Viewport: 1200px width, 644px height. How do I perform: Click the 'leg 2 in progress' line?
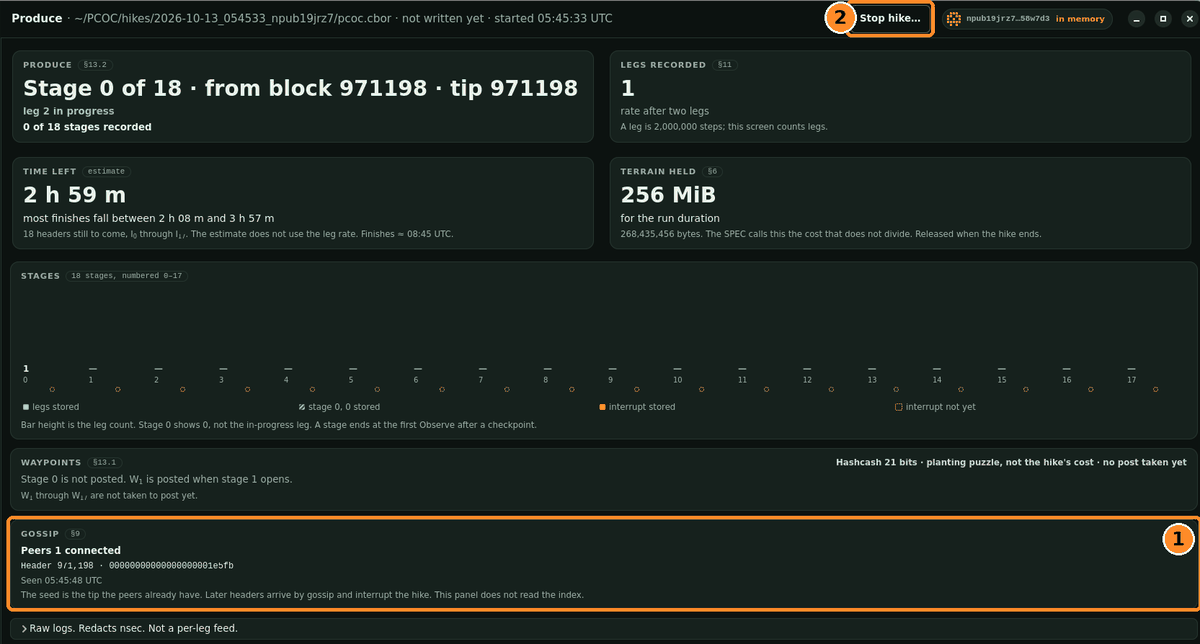tap(68, 111)
